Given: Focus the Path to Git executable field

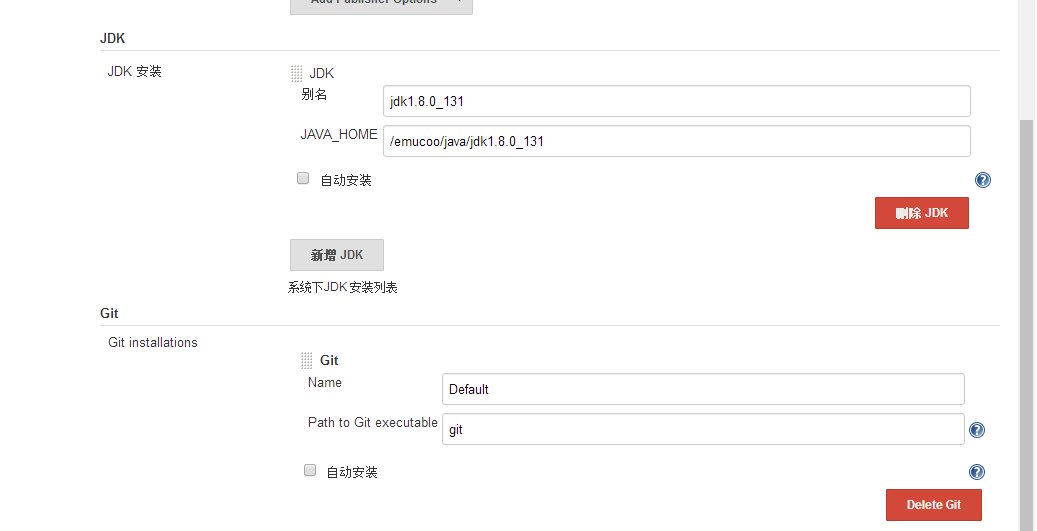Looking at the screenshot, I should click(x=703, y=429).
